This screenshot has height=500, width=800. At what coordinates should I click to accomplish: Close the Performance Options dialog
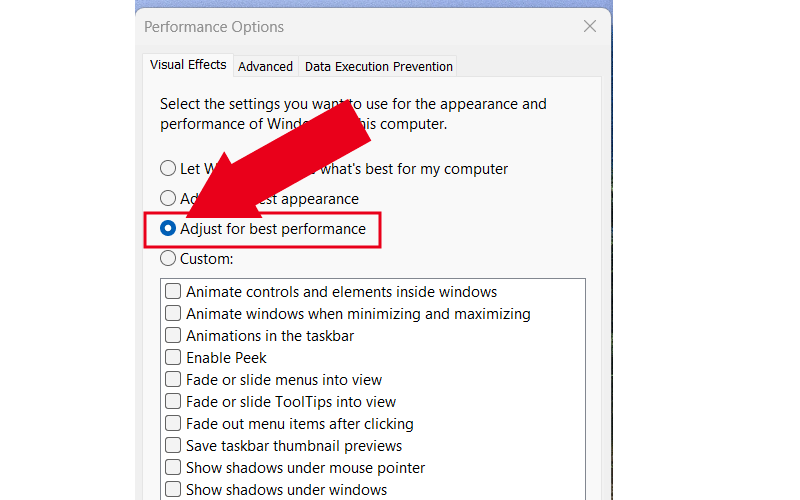click(590, 27)
